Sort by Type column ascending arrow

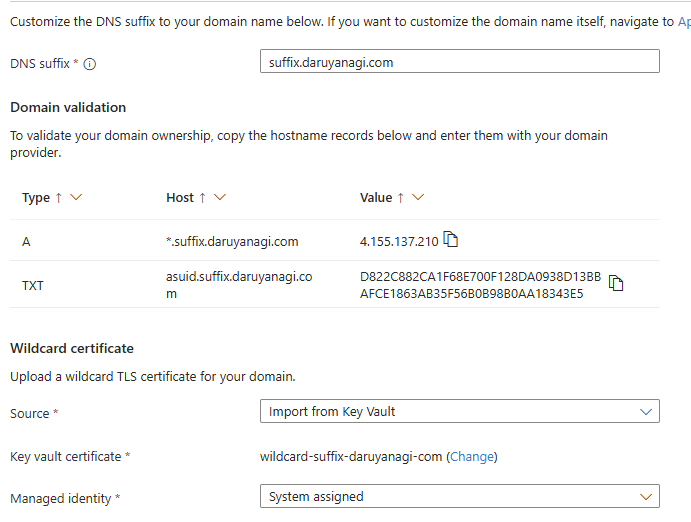tap(59, 198)
